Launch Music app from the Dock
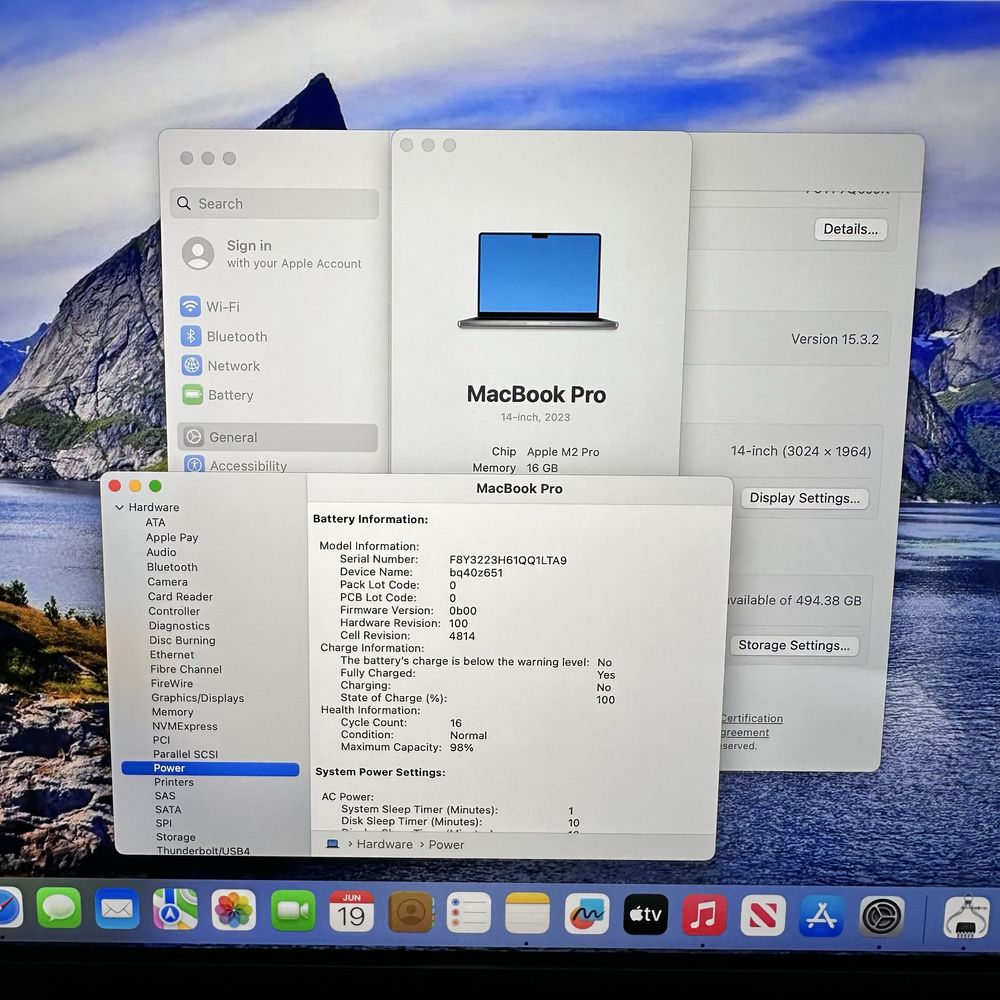Image resolution: width=1000 pixels, height=1000 pixels. (704, 915)
